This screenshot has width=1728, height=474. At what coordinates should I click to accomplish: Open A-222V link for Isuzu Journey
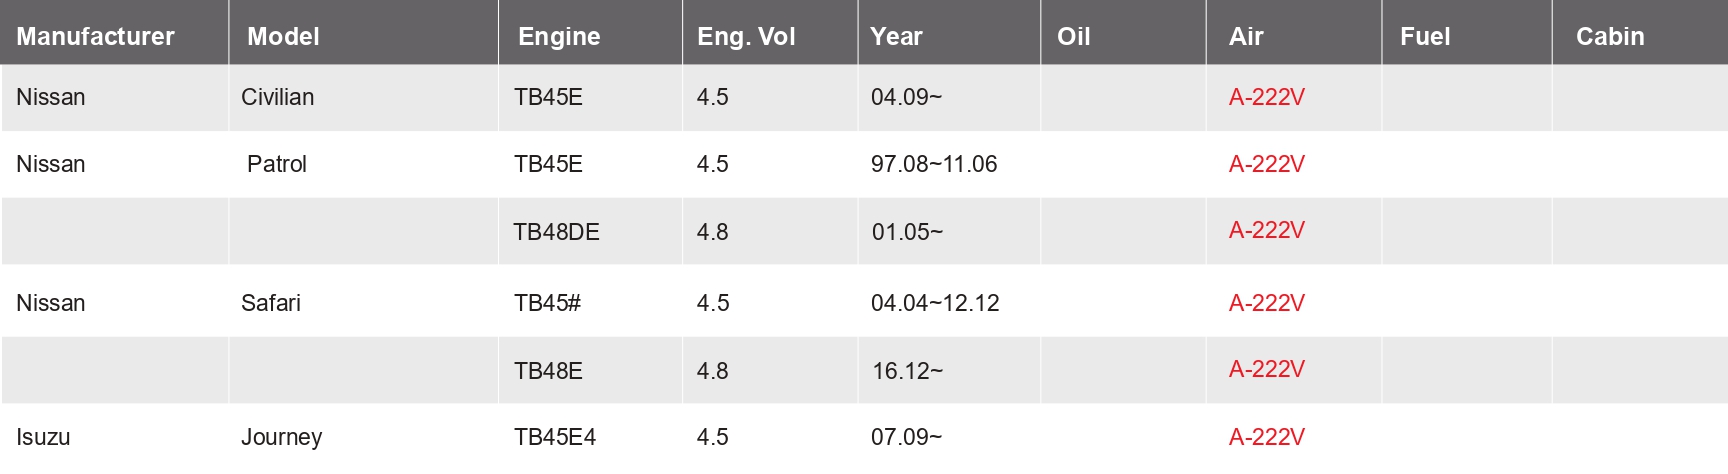(1266, 437)
